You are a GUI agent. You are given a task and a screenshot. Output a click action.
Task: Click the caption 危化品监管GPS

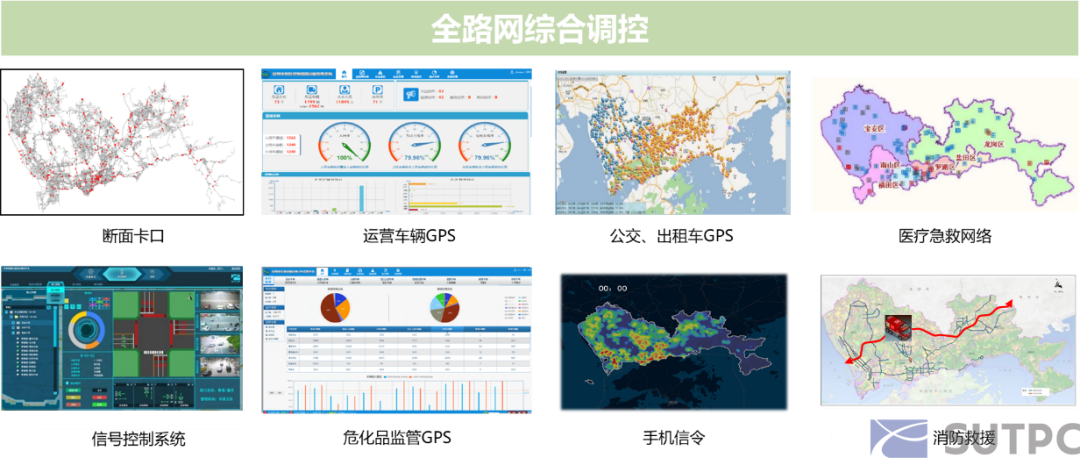(397, 437)
